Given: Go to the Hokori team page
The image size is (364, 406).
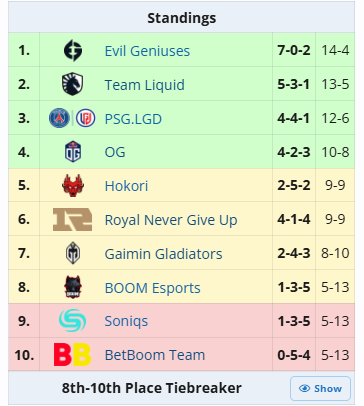Looking at the screenshot, I should 126,186.
